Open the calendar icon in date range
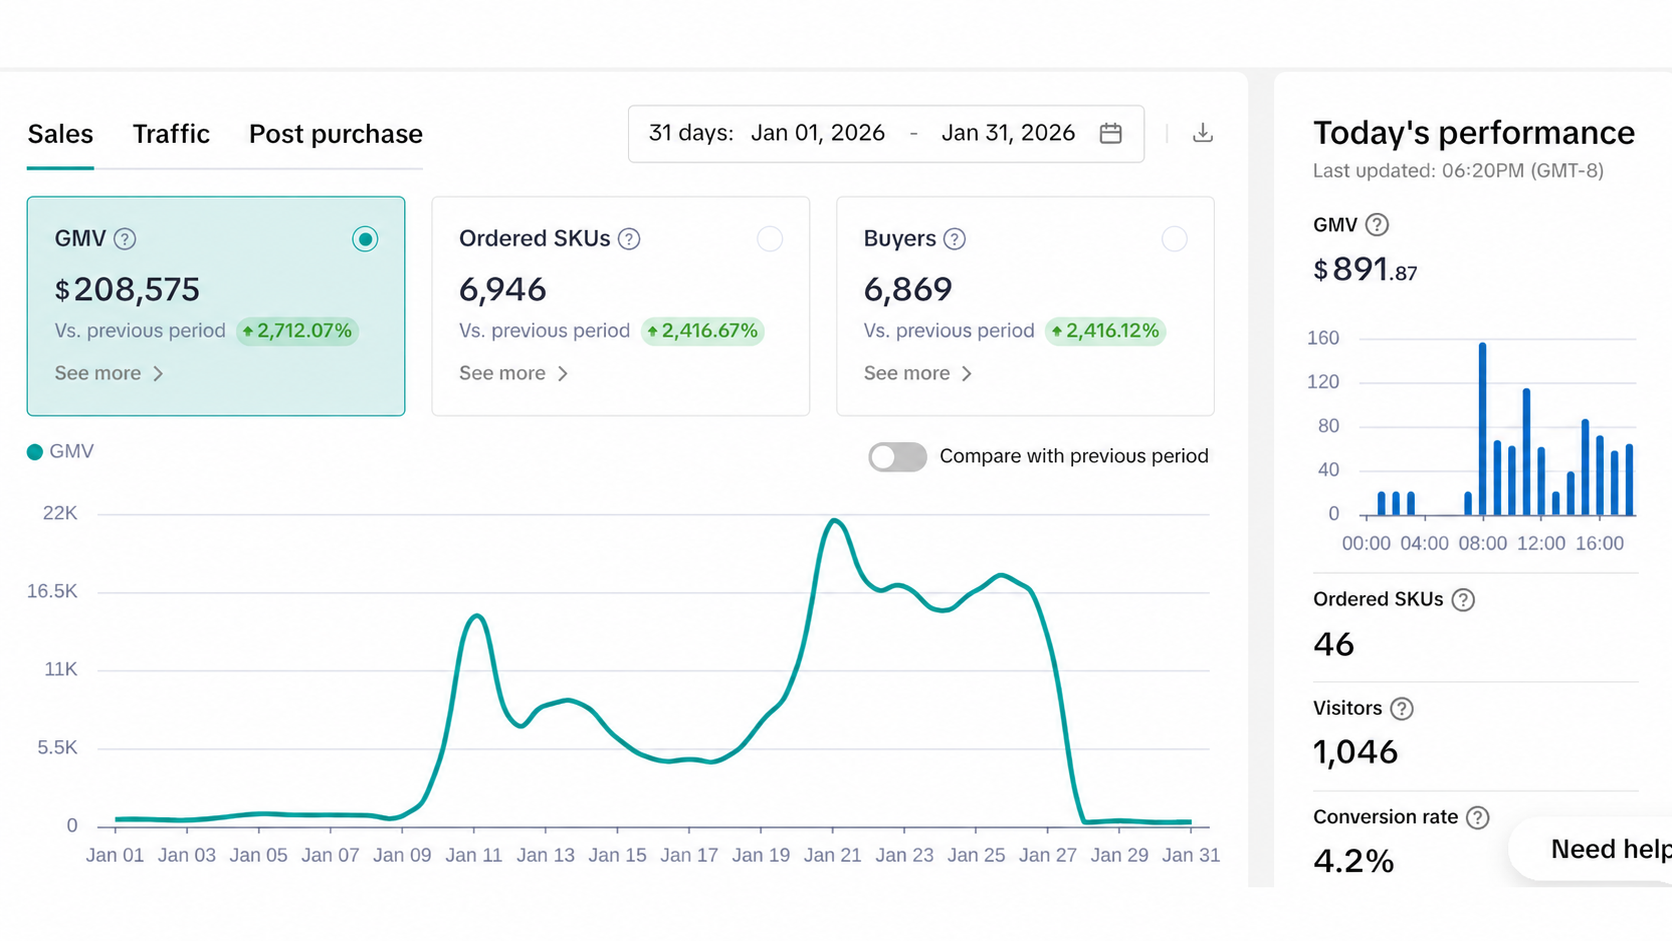 (x=1110, y=133)
